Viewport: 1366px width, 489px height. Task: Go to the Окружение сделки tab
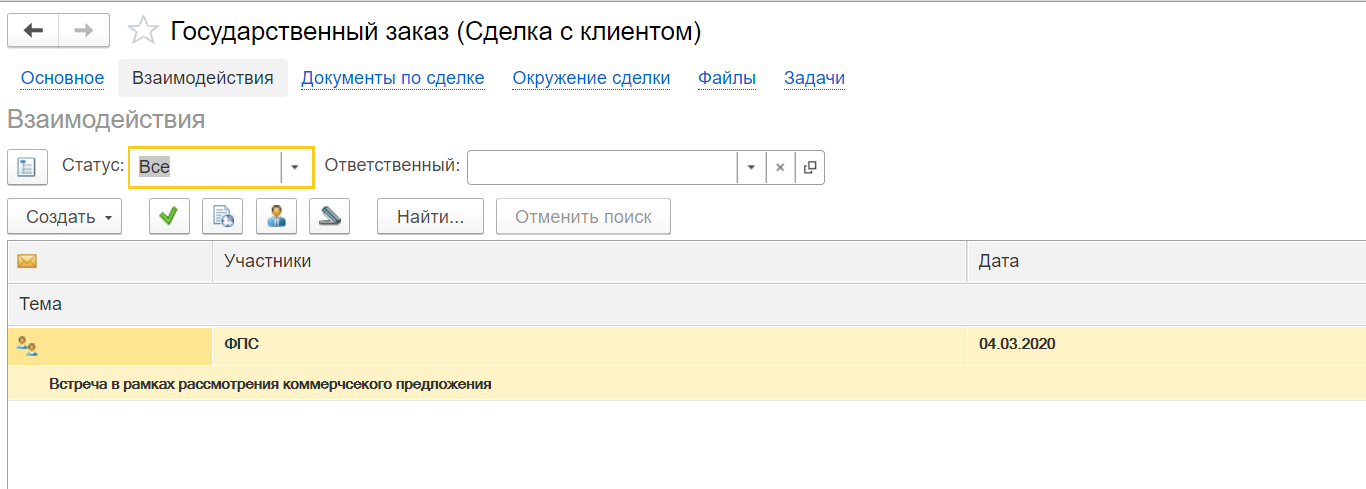pyautogui.click(x=591, y=78)
